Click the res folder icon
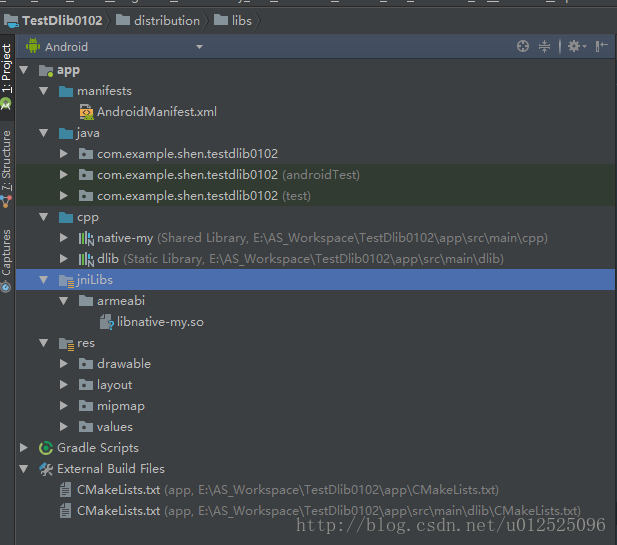Viewport: 617px width, 545px height. coord(66,344)
